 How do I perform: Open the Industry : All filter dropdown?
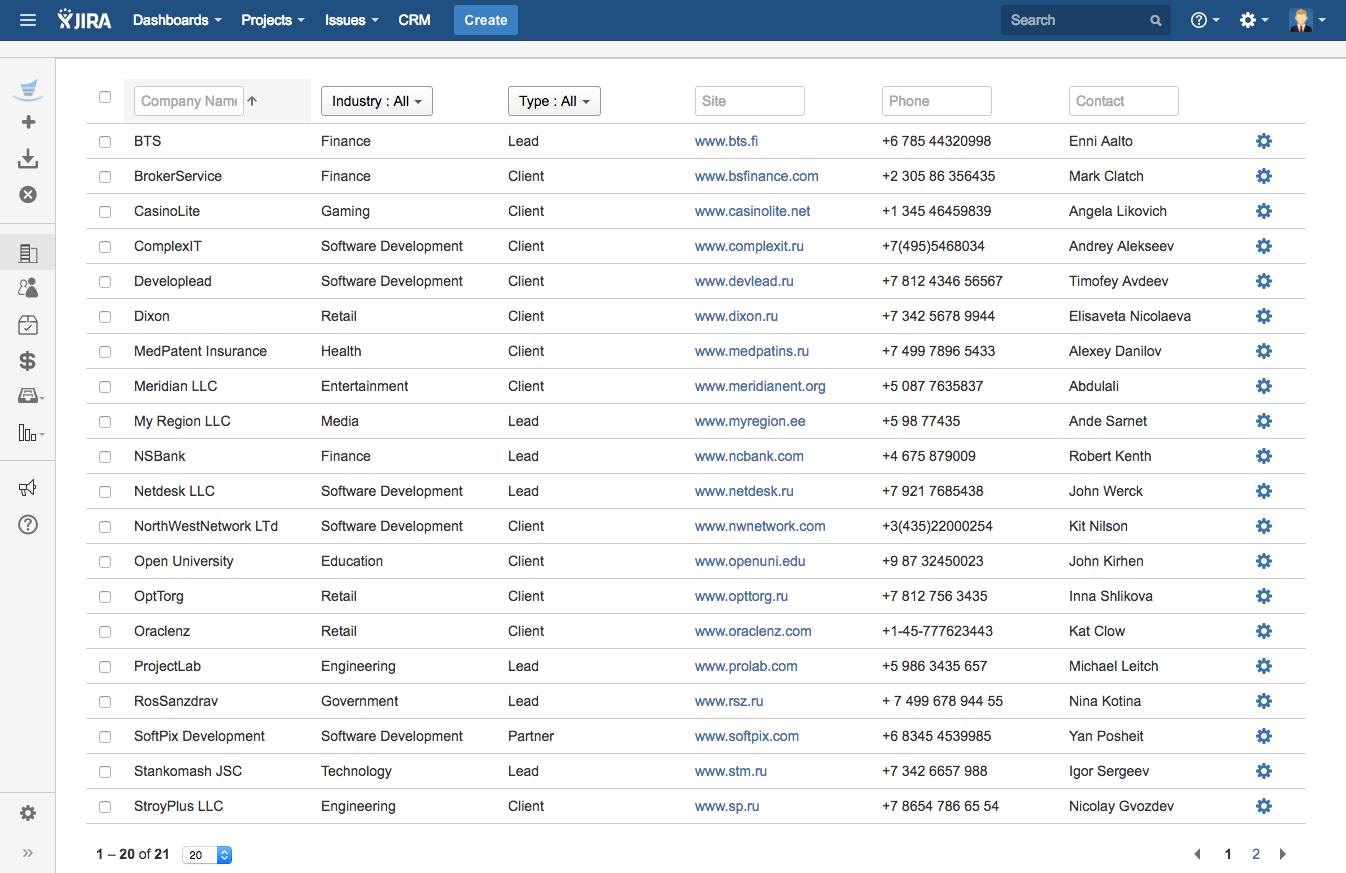[x=376, y=101]
